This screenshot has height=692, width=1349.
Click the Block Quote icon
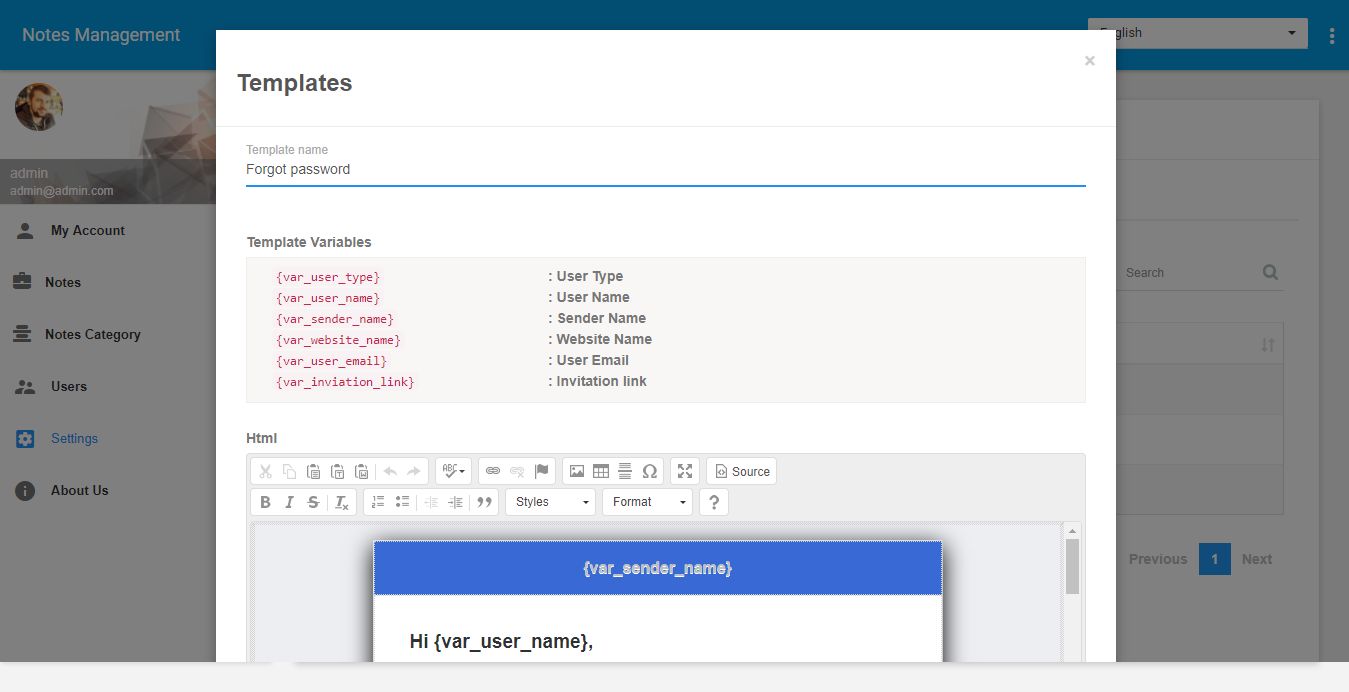tap(485, 502)
